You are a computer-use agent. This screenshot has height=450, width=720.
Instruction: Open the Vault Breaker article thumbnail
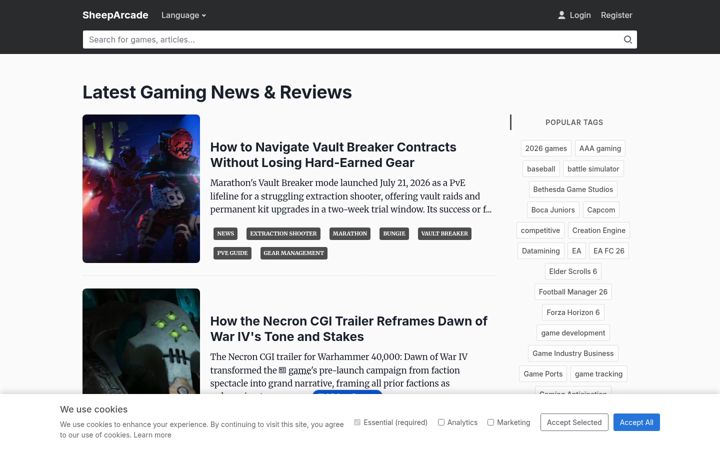tap(141, 189)
